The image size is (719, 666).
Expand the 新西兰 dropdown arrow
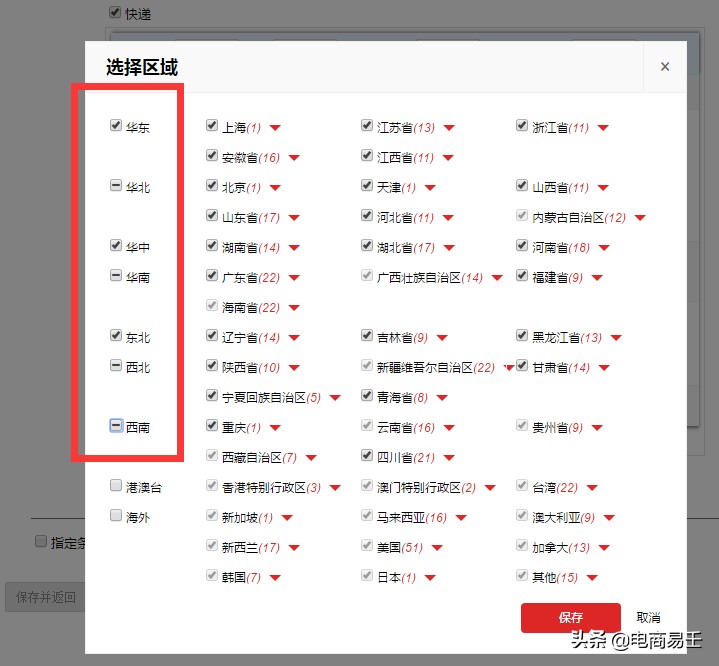(294, 548)
